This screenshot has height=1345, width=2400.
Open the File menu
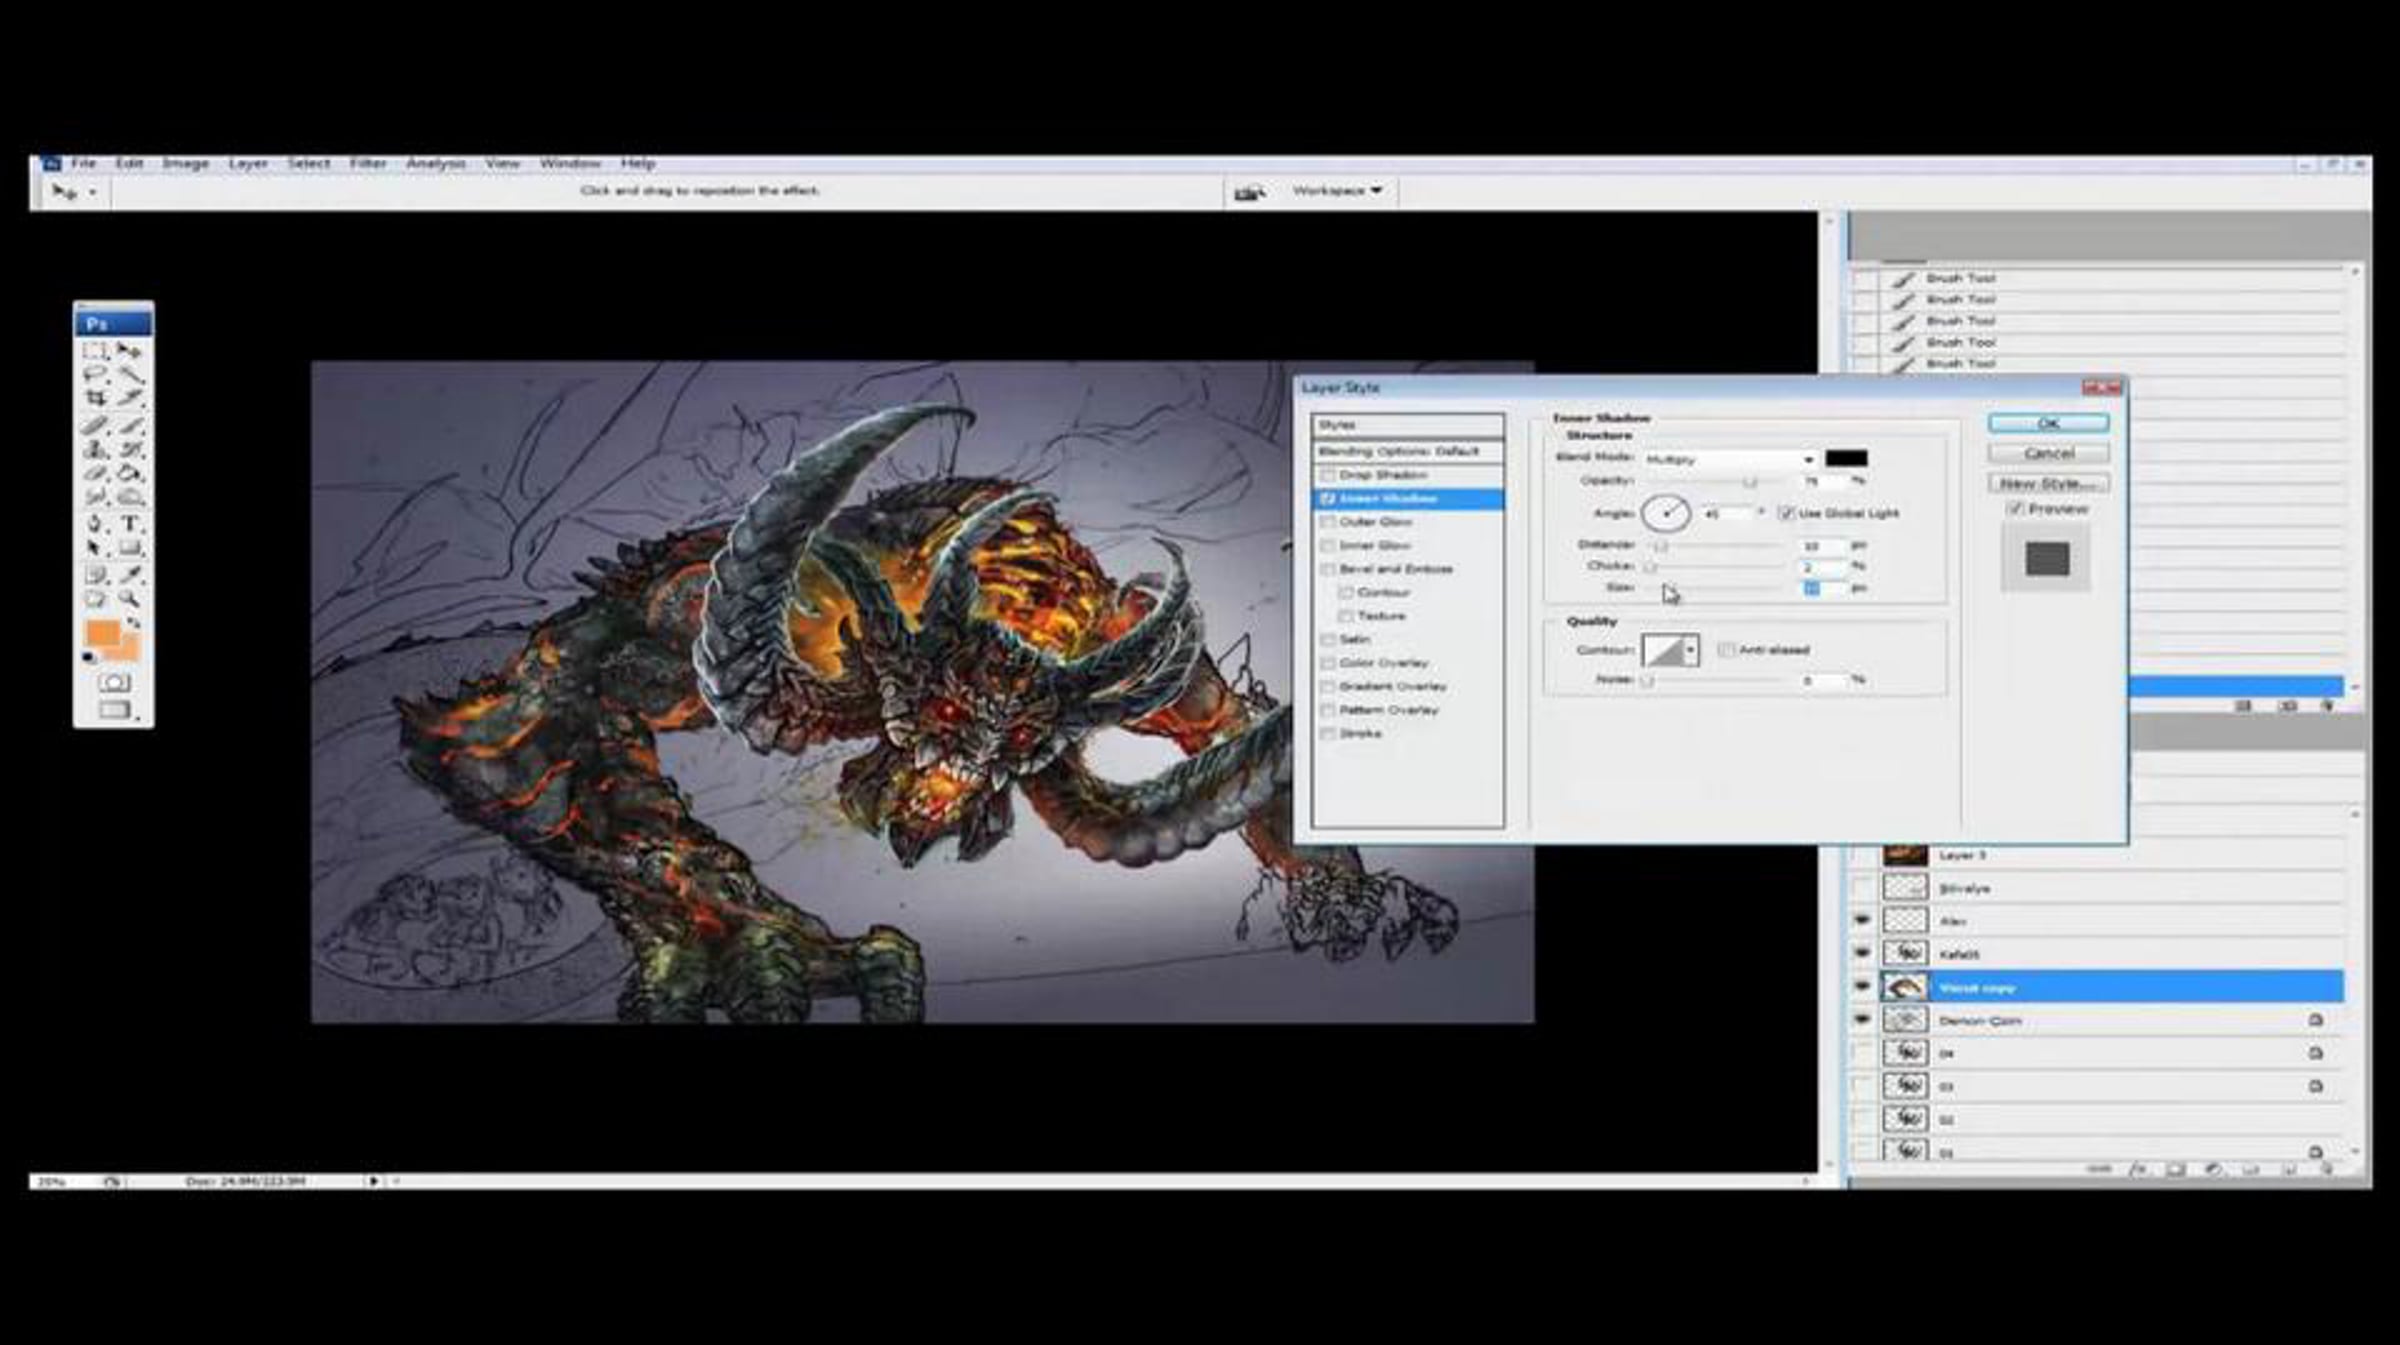coord(84,163)
